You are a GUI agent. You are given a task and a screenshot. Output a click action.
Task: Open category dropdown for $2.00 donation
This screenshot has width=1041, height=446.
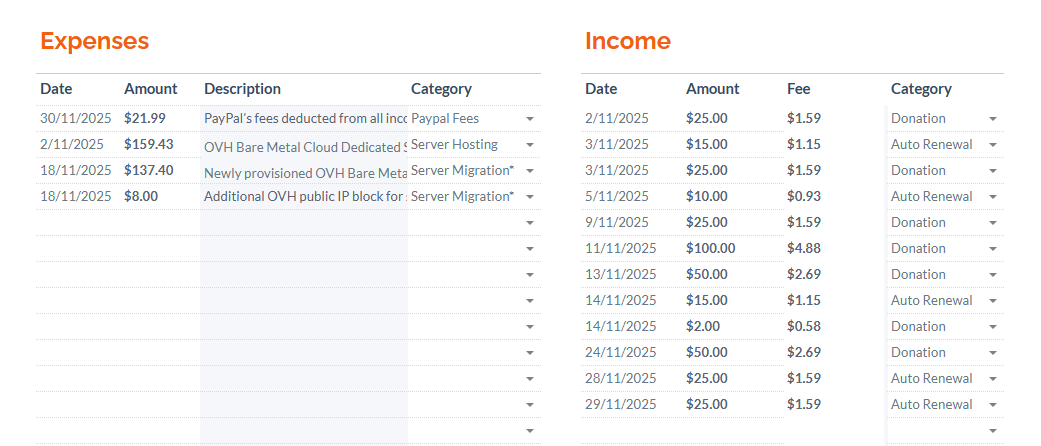tap(992, 327)
